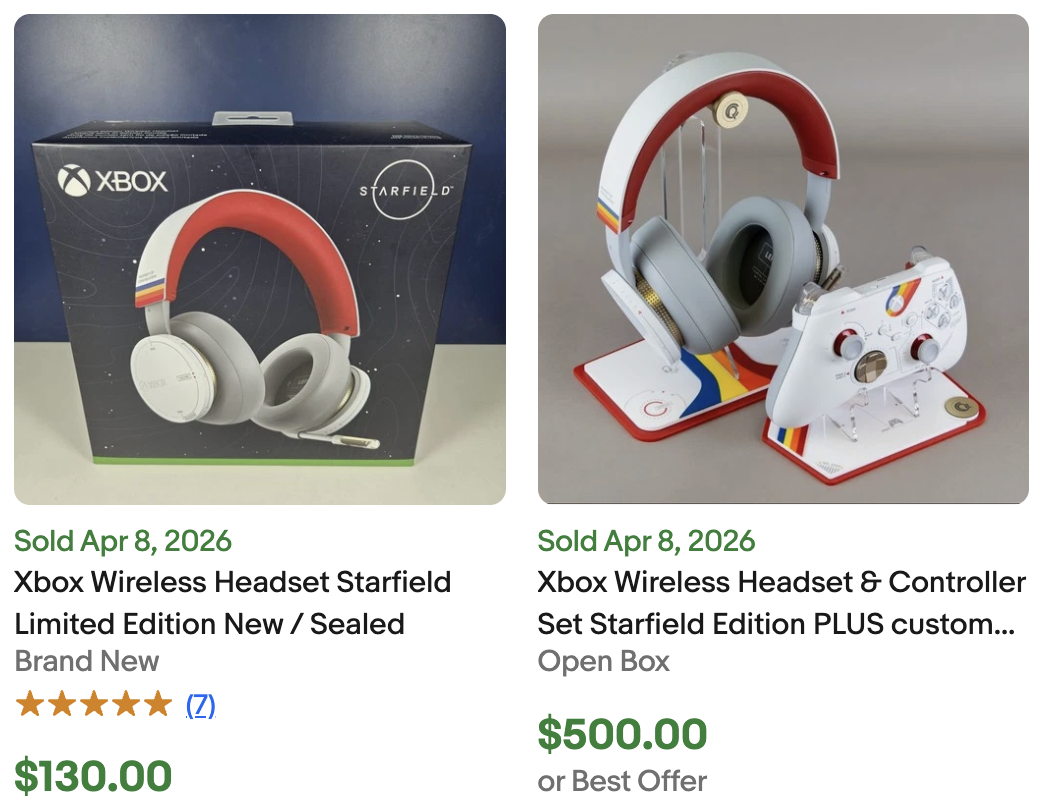Click 'Sold Apr 8, 2026' on the right listing
The height and width of the screenshot is (806, 1048).
(647, 541)
